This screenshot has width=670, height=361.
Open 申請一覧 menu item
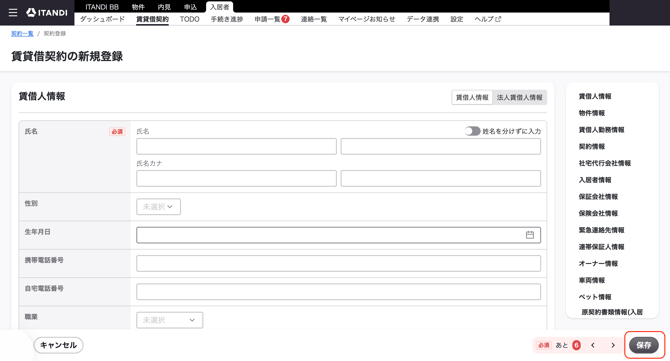[267, 19]
